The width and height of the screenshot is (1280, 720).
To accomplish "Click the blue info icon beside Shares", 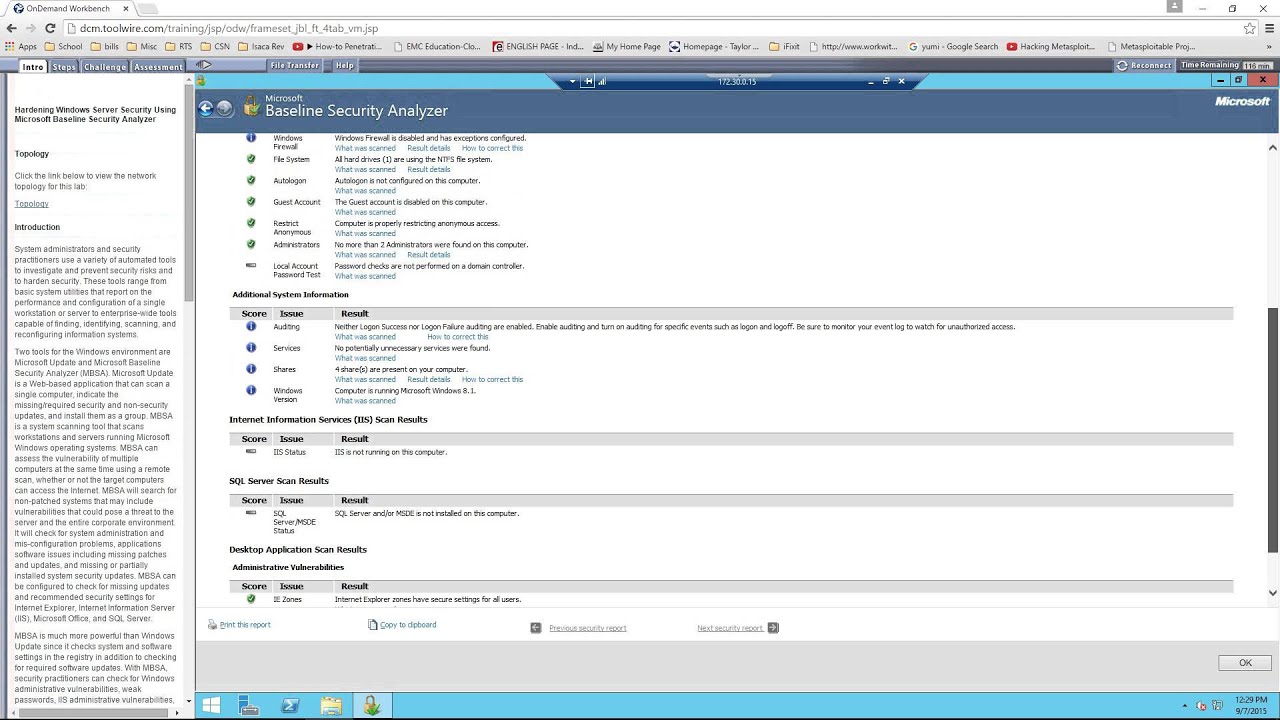I will (251, 369).
